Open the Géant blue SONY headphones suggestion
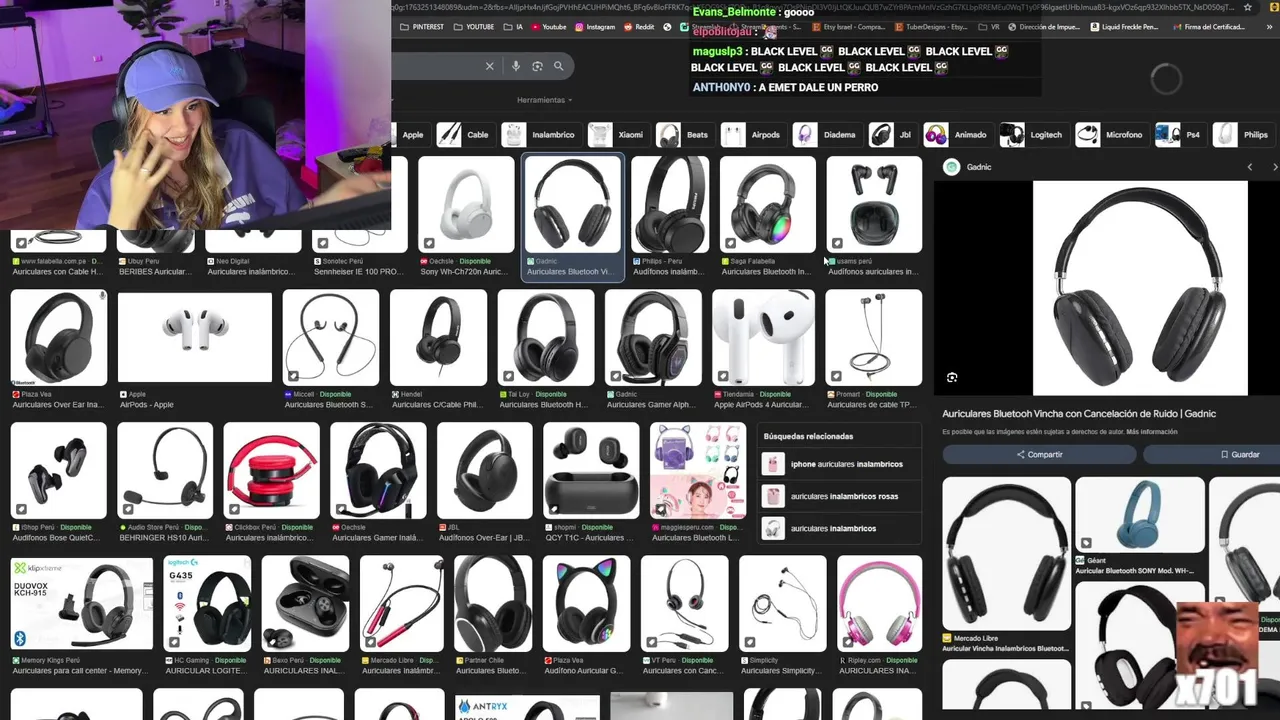1280x720 pixels. click(x=1140, y=515)
